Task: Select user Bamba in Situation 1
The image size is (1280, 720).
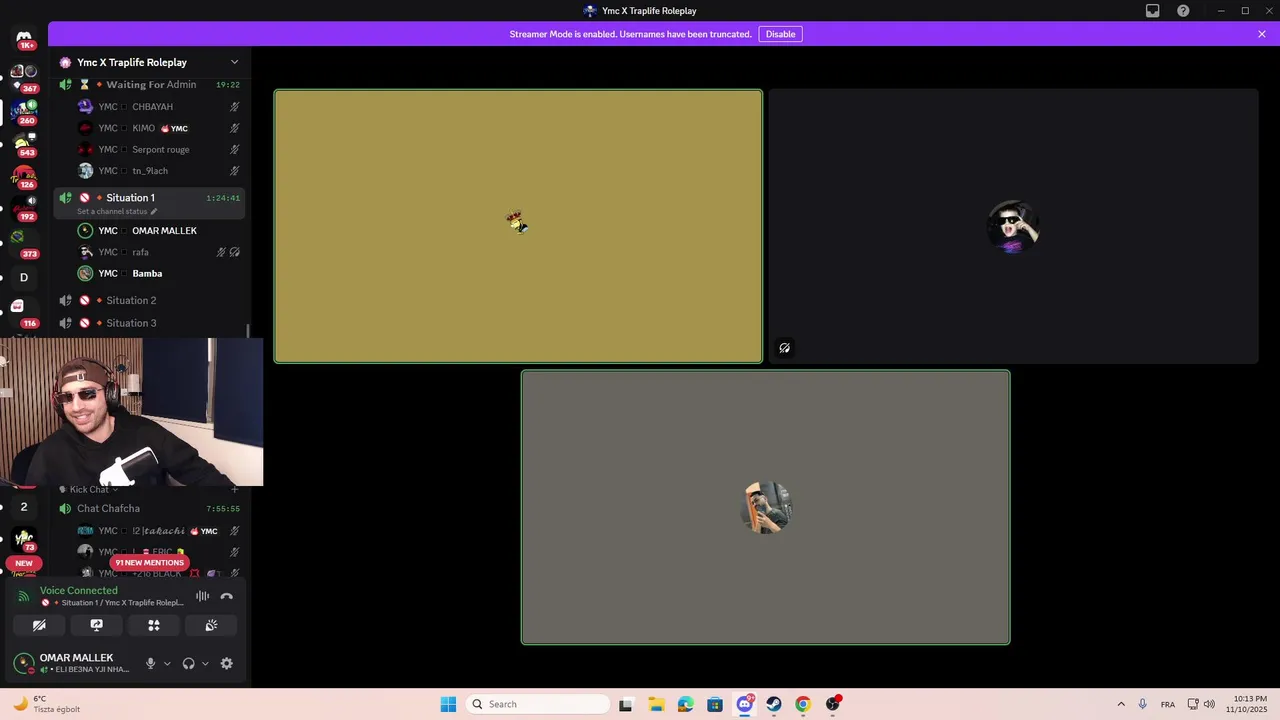Action: pos(160,273)
